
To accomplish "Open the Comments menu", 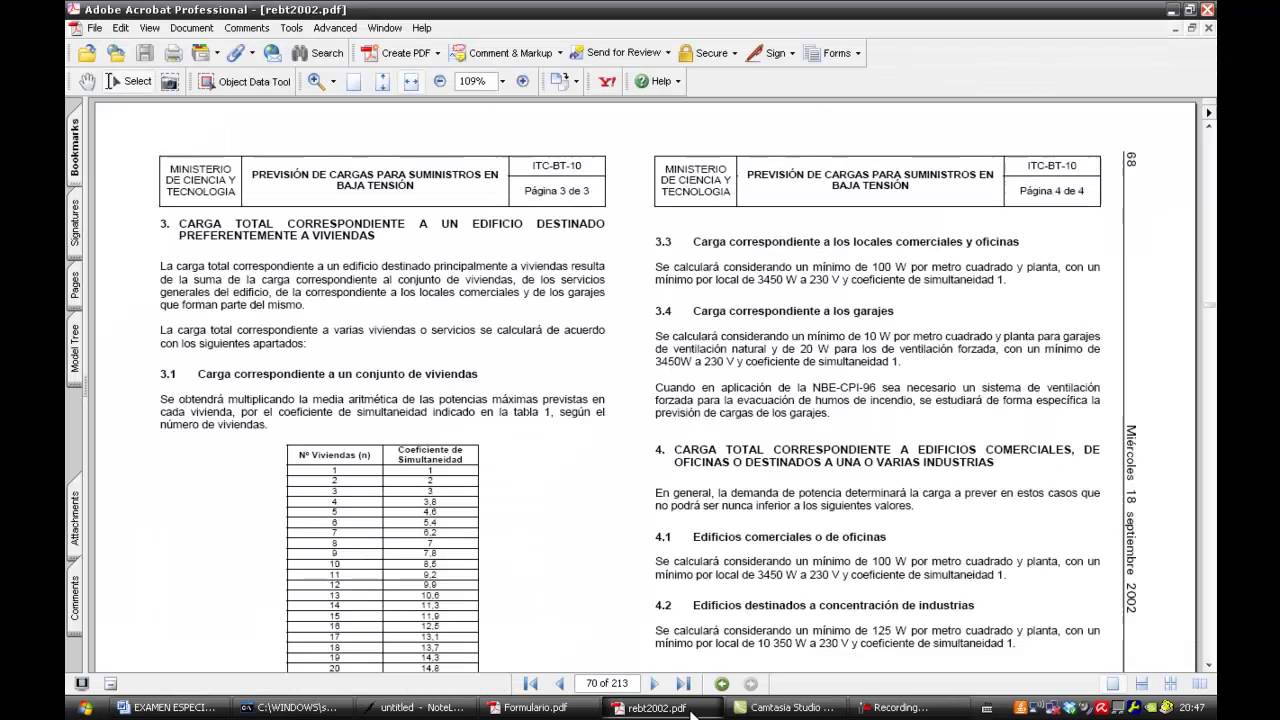I will (247, 28).
